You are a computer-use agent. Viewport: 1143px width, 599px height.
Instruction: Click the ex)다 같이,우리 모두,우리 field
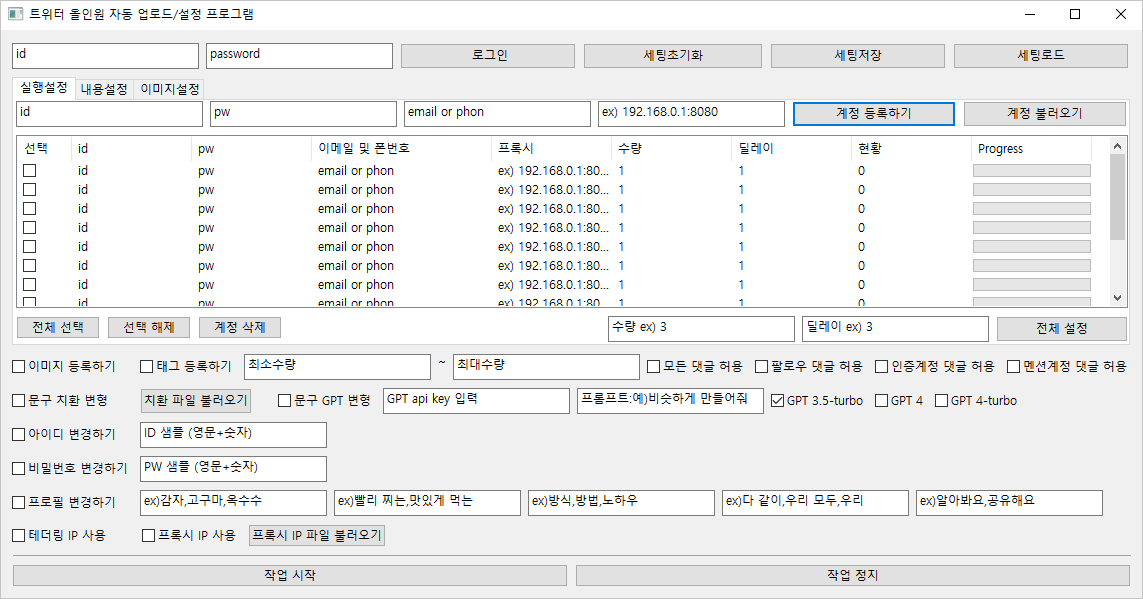(815, 503)
